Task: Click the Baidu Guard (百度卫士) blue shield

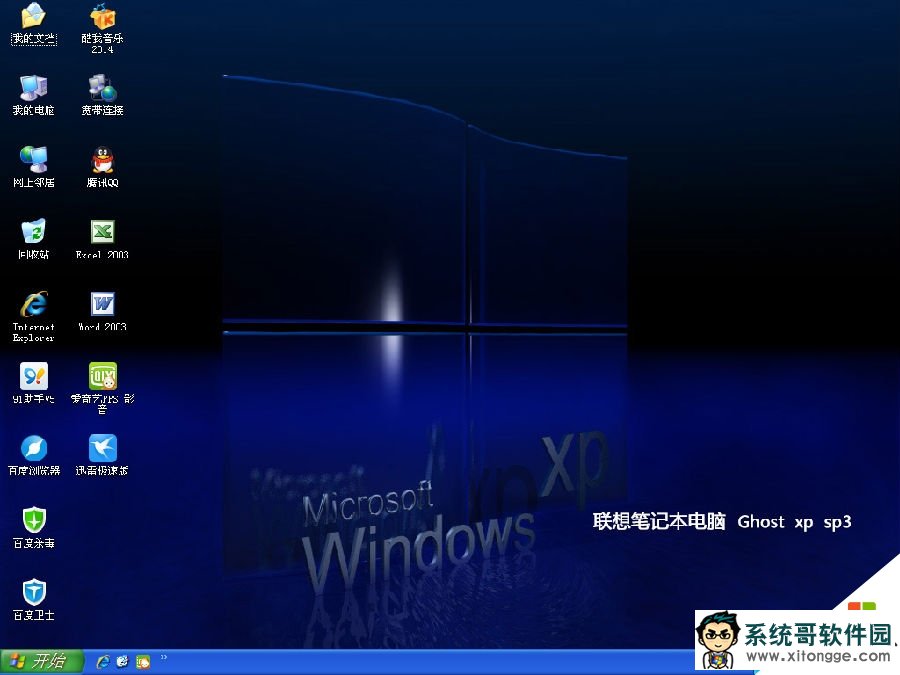Action: coord(33,592)
